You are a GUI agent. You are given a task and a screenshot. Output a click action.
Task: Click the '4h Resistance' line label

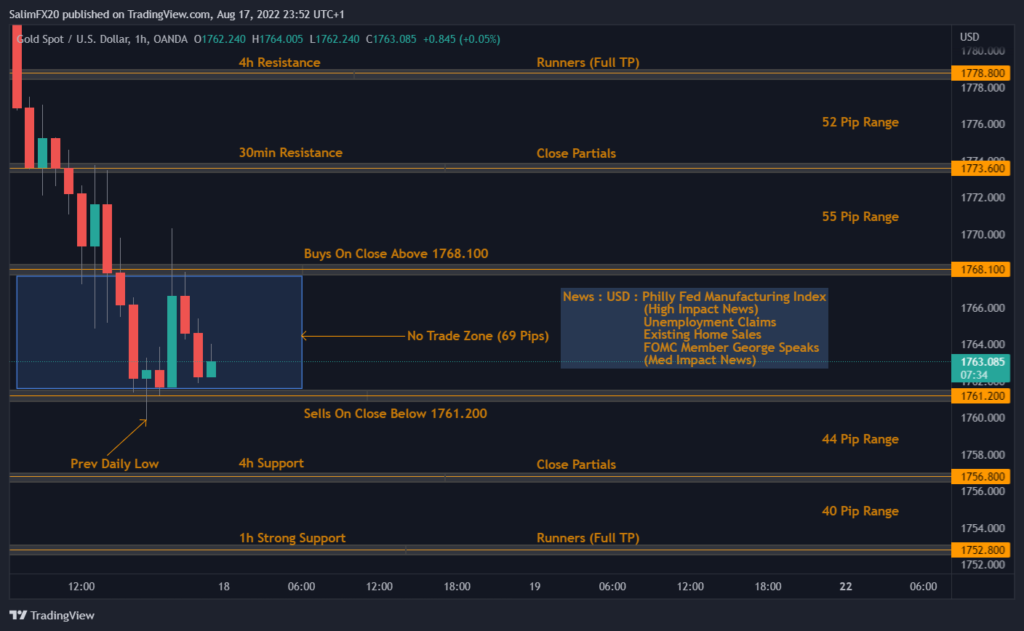pos(279,63)
